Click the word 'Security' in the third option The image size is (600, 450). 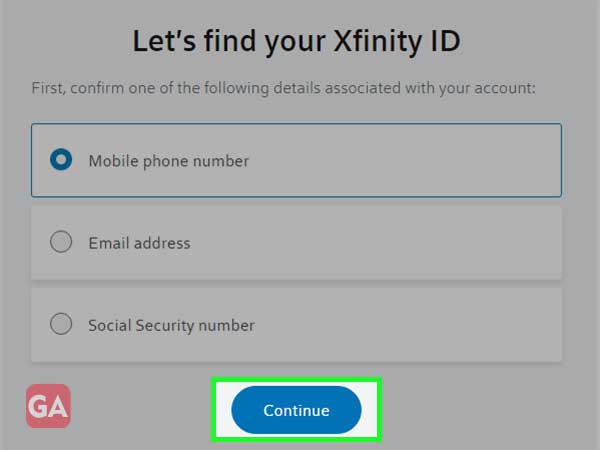coord(164,326)
